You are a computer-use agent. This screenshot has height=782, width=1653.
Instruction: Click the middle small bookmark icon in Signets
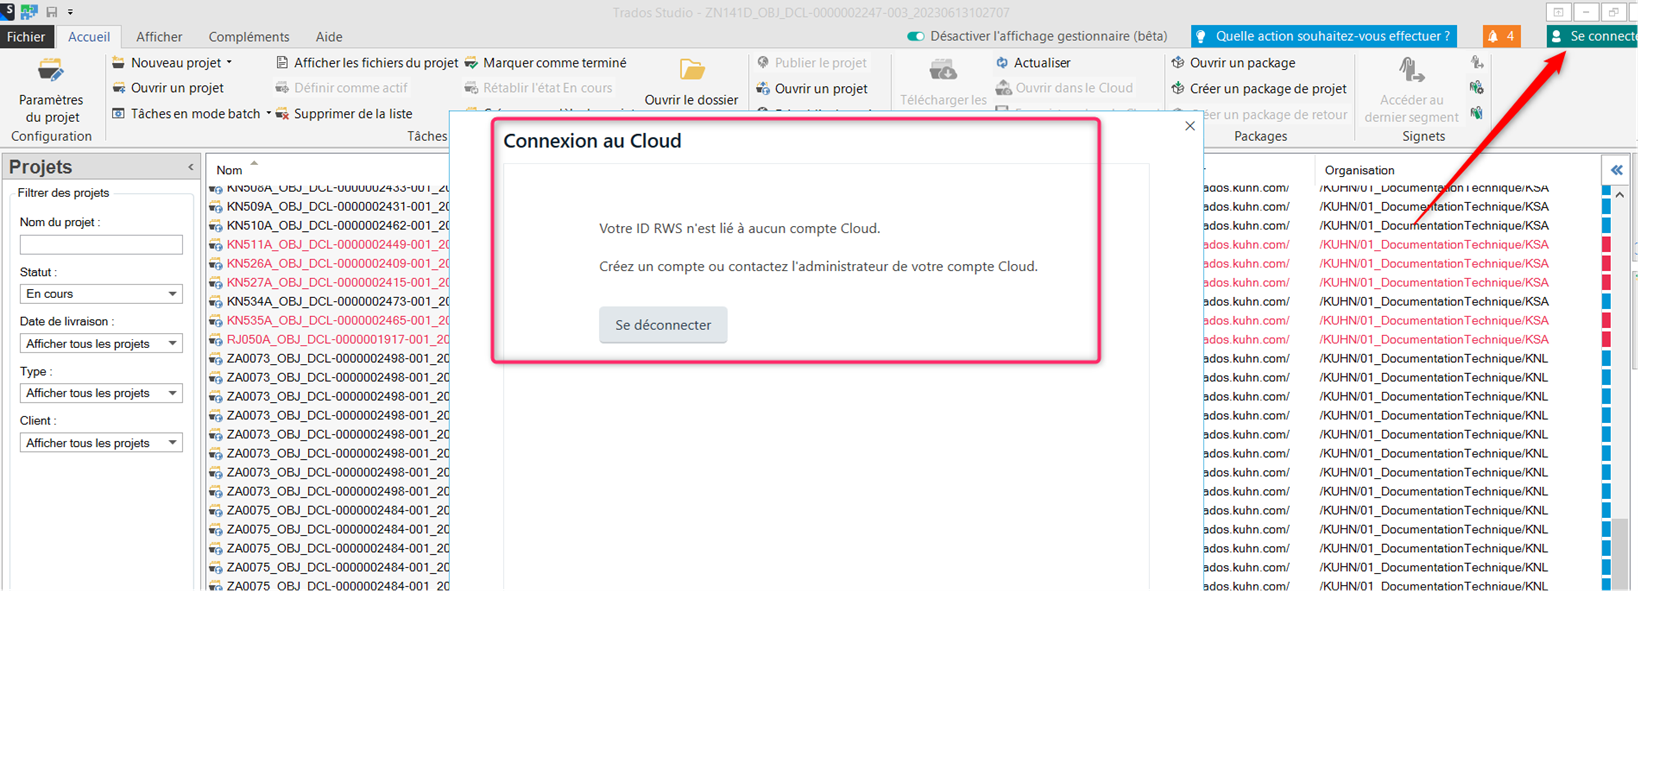pyautogui.click(x=1477, y=88)
